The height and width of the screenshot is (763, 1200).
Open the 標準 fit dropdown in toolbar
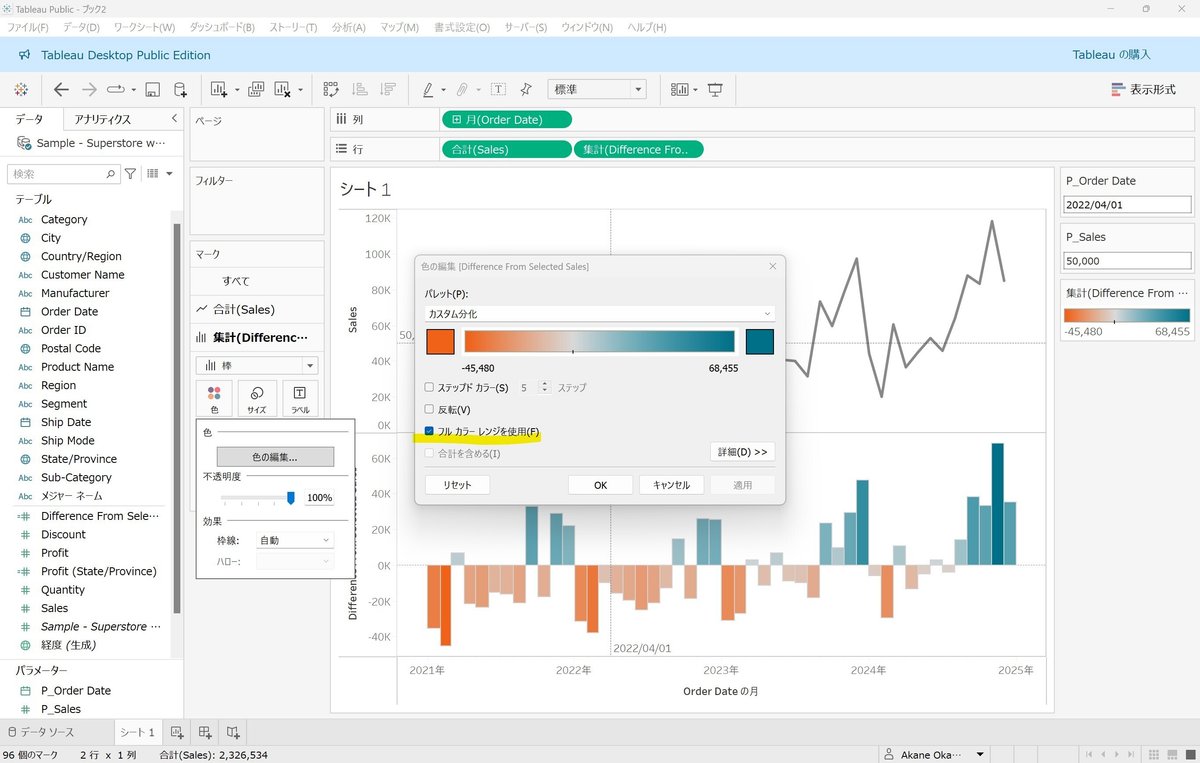(x=597, y=89)
